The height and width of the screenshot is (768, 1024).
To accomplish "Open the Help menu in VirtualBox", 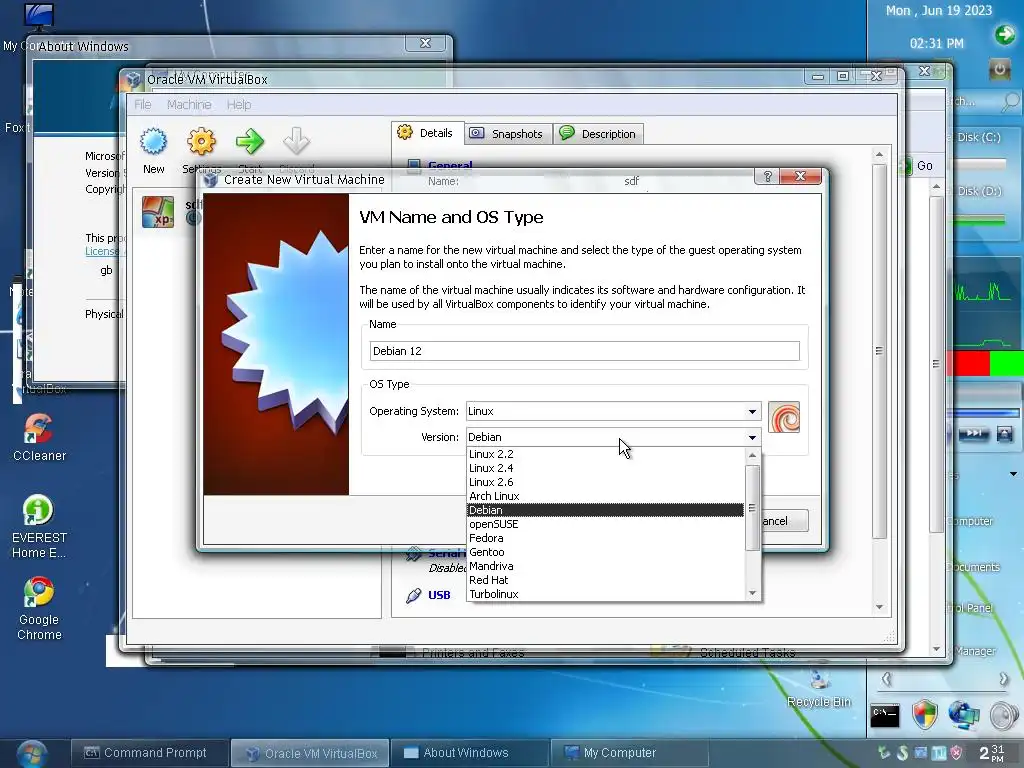I will (239, 104).
